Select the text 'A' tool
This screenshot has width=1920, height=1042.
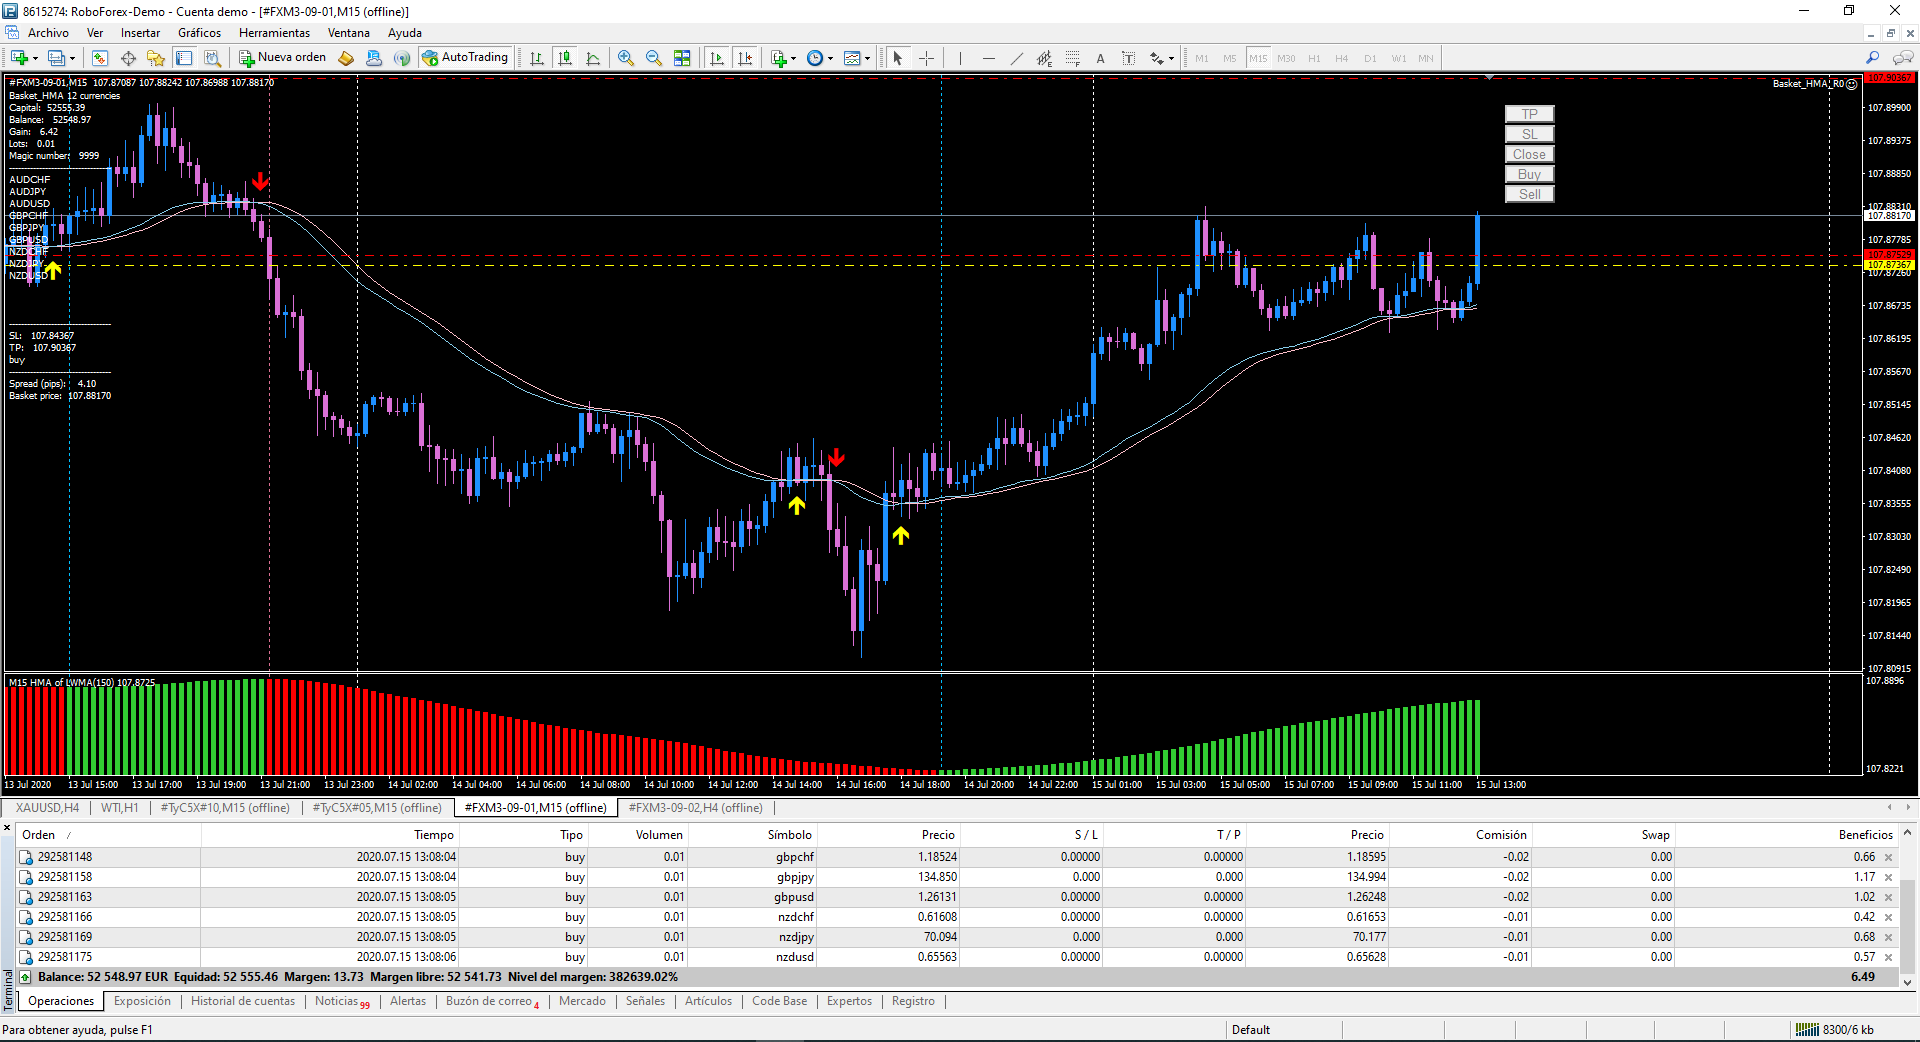point(1100,58)
